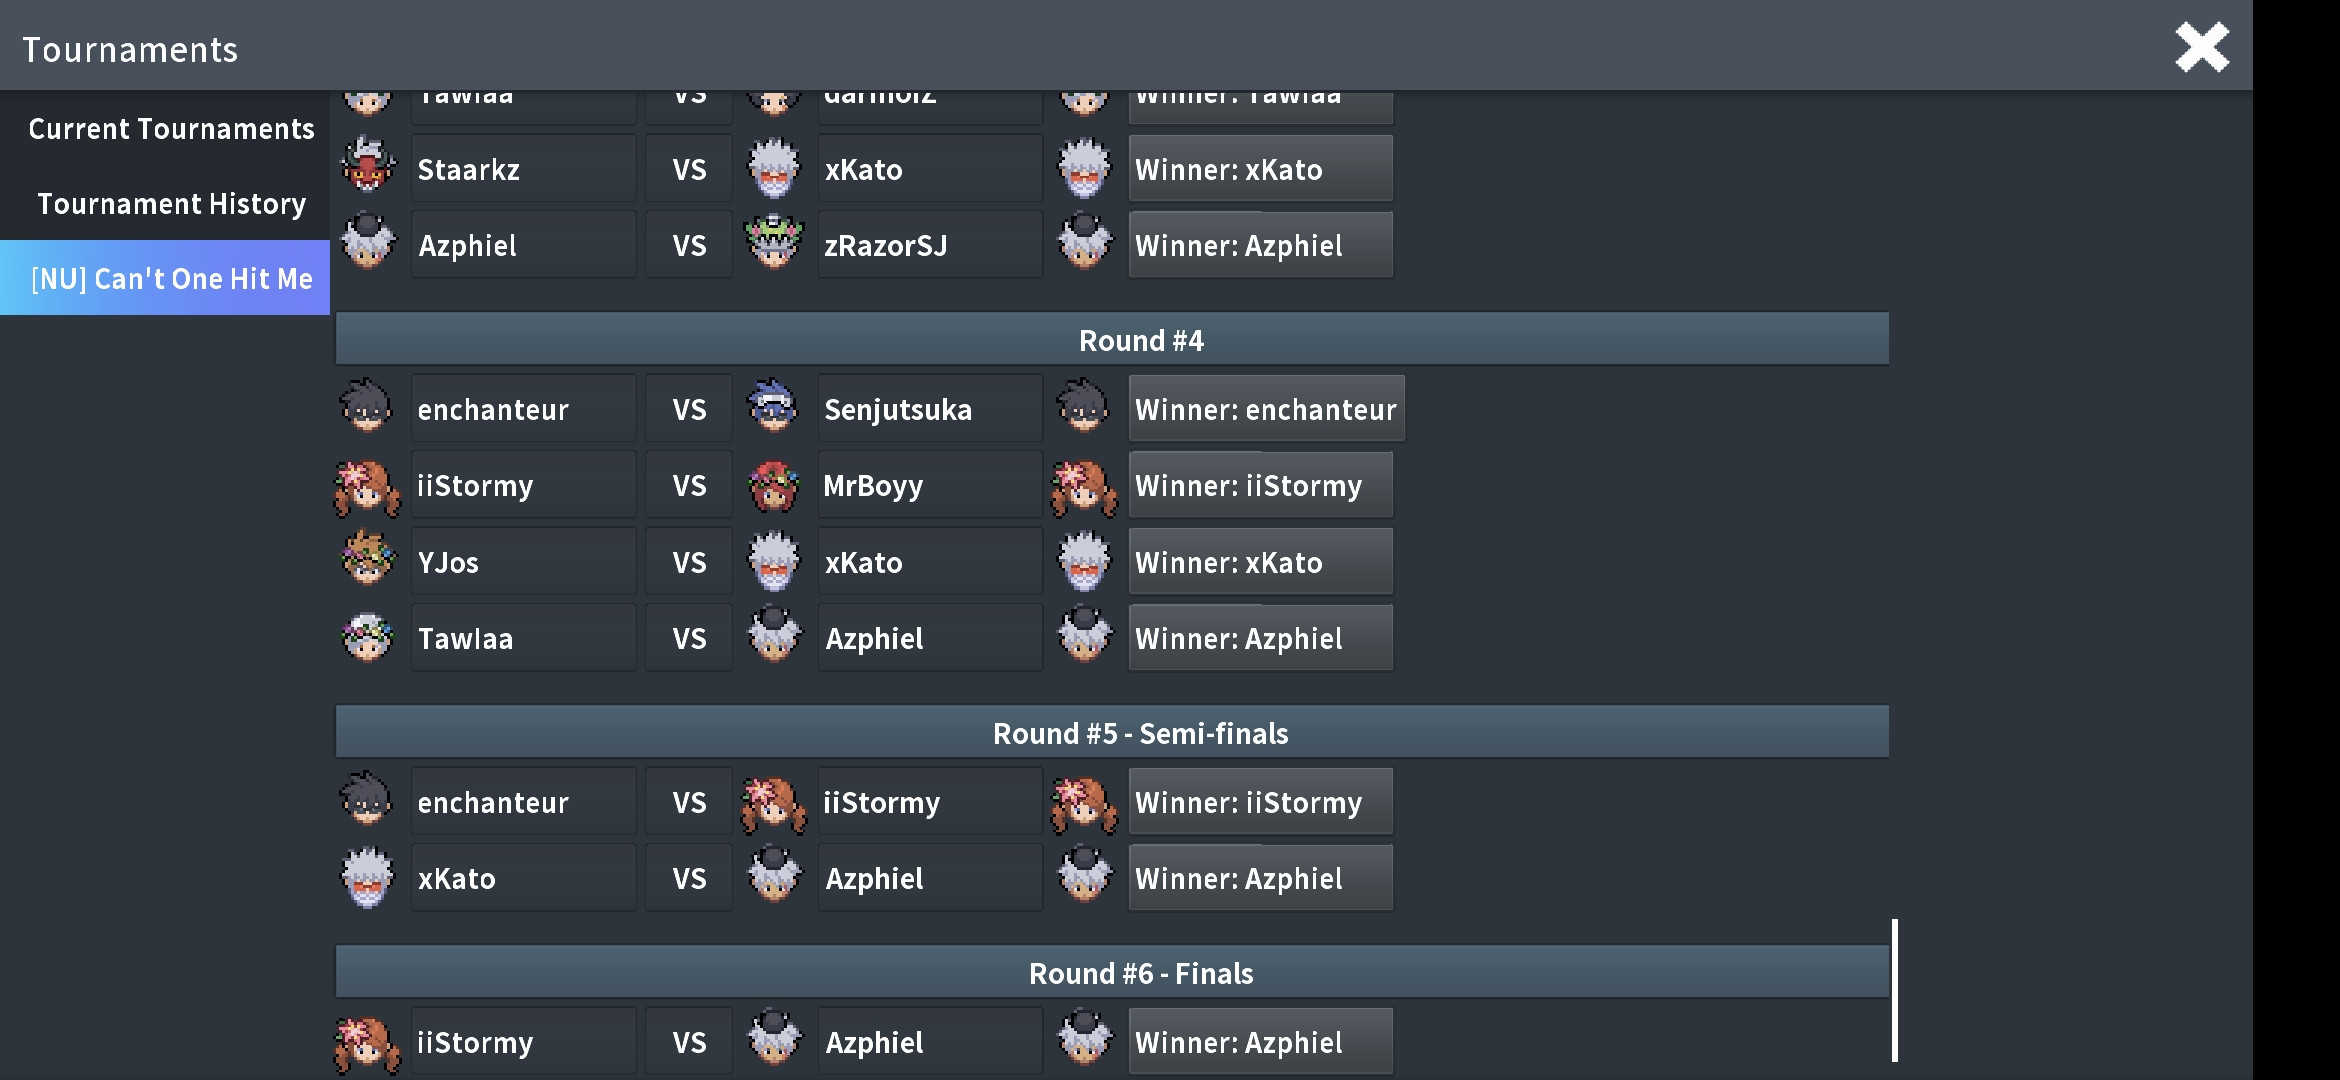Click xKato's avatar in Semi-finals row

[x=367, y=877]
